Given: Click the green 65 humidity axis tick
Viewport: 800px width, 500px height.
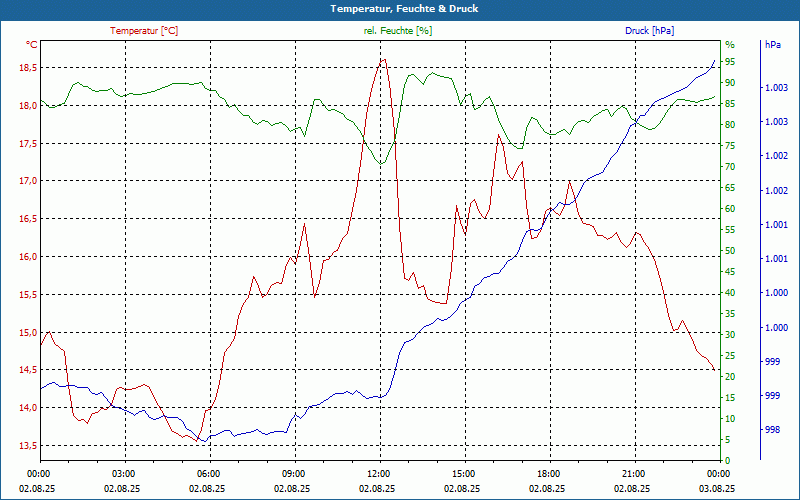Looking at the screenshot, I should pyautogui.click(x=730, y=188).
